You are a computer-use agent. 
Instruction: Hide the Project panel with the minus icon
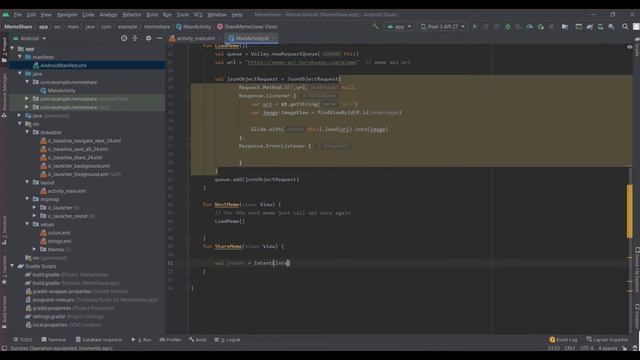160,38
